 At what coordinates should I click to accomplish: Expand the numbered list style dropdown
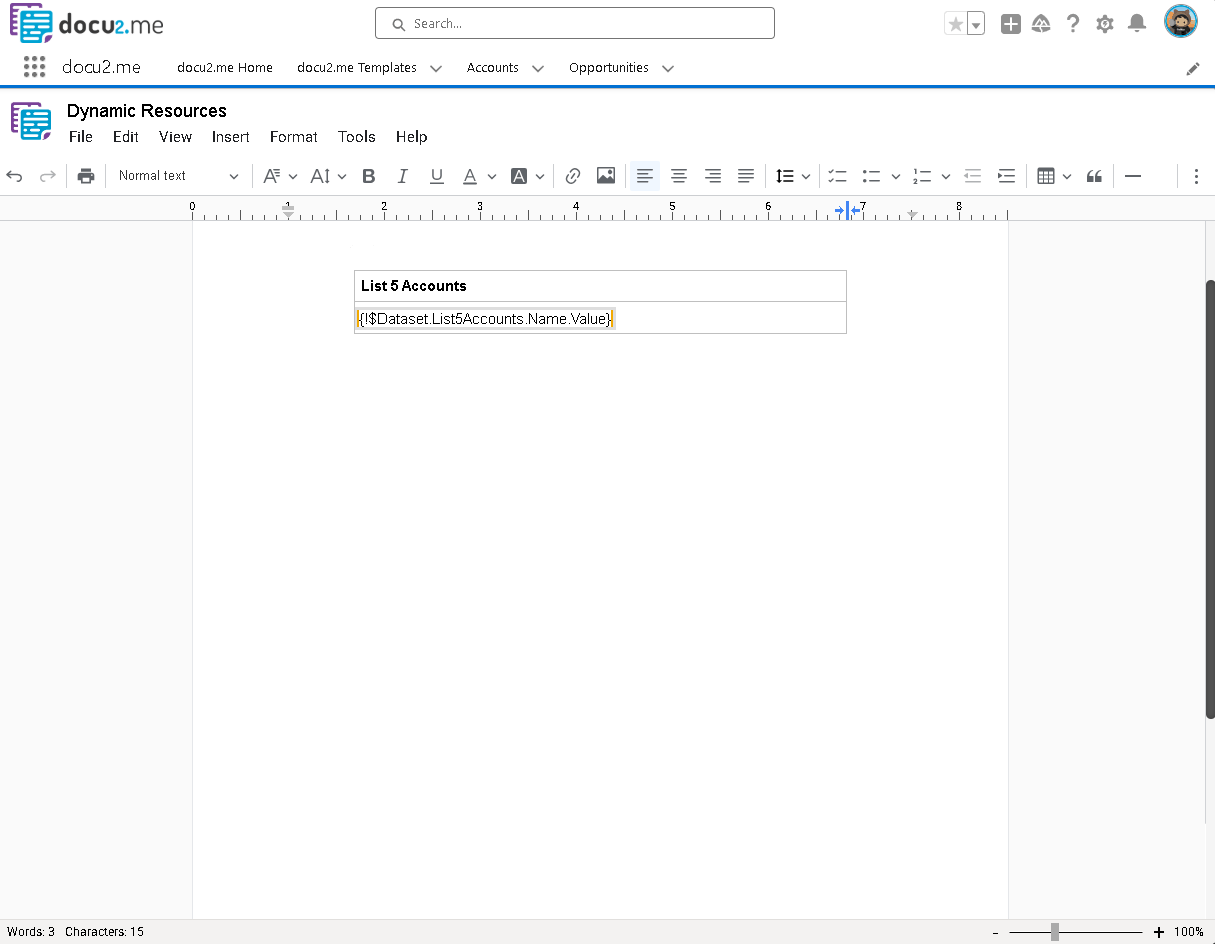(945, 177)
